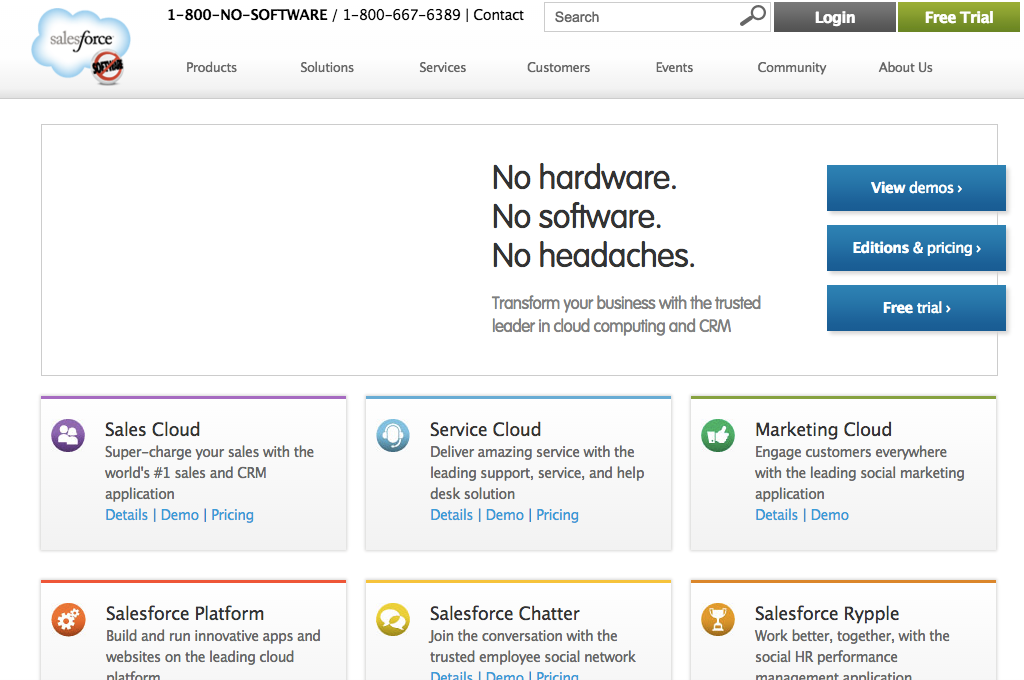The width and height of the screenshot is (1024, 680).
Task: Click the green Marketing Cloud thumbs-up icon
Action: (718, 435)
